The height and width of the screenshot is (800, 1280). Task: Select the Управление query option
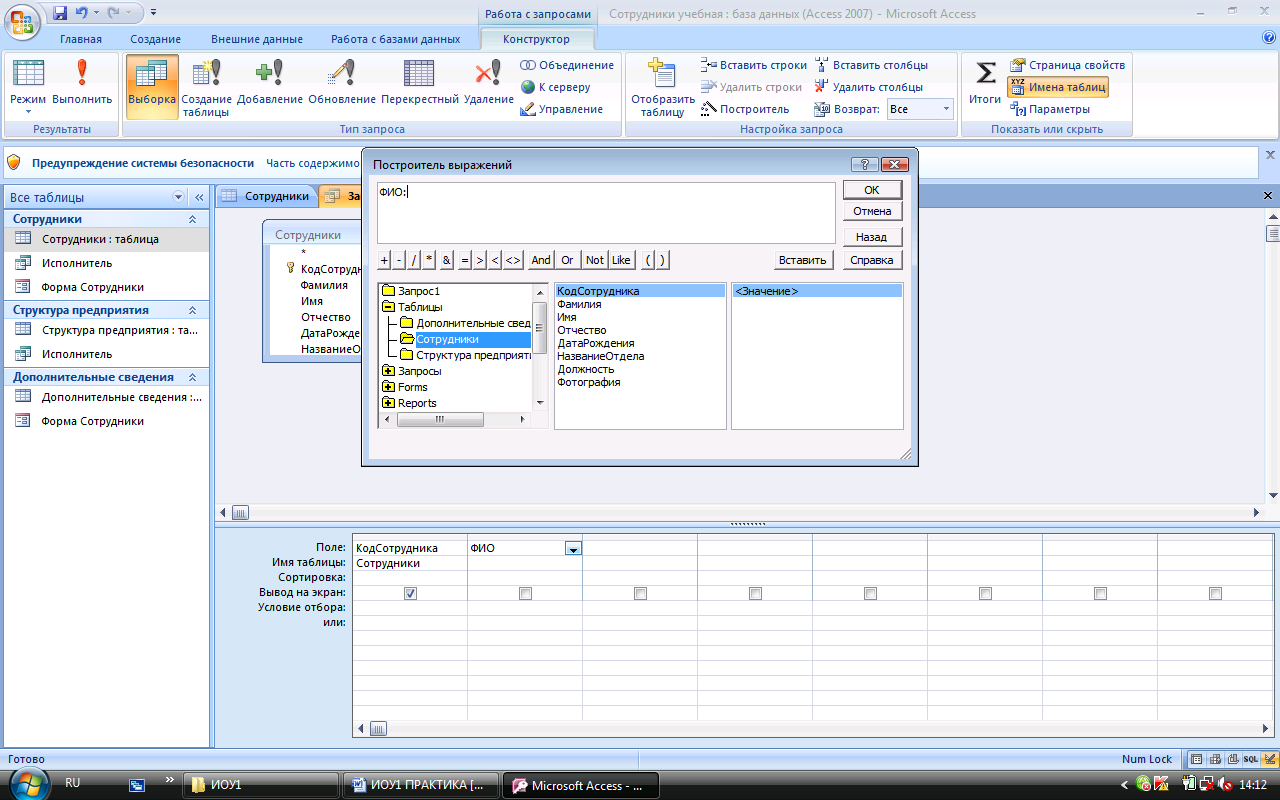pyautogui.click(x=562, y=109)
